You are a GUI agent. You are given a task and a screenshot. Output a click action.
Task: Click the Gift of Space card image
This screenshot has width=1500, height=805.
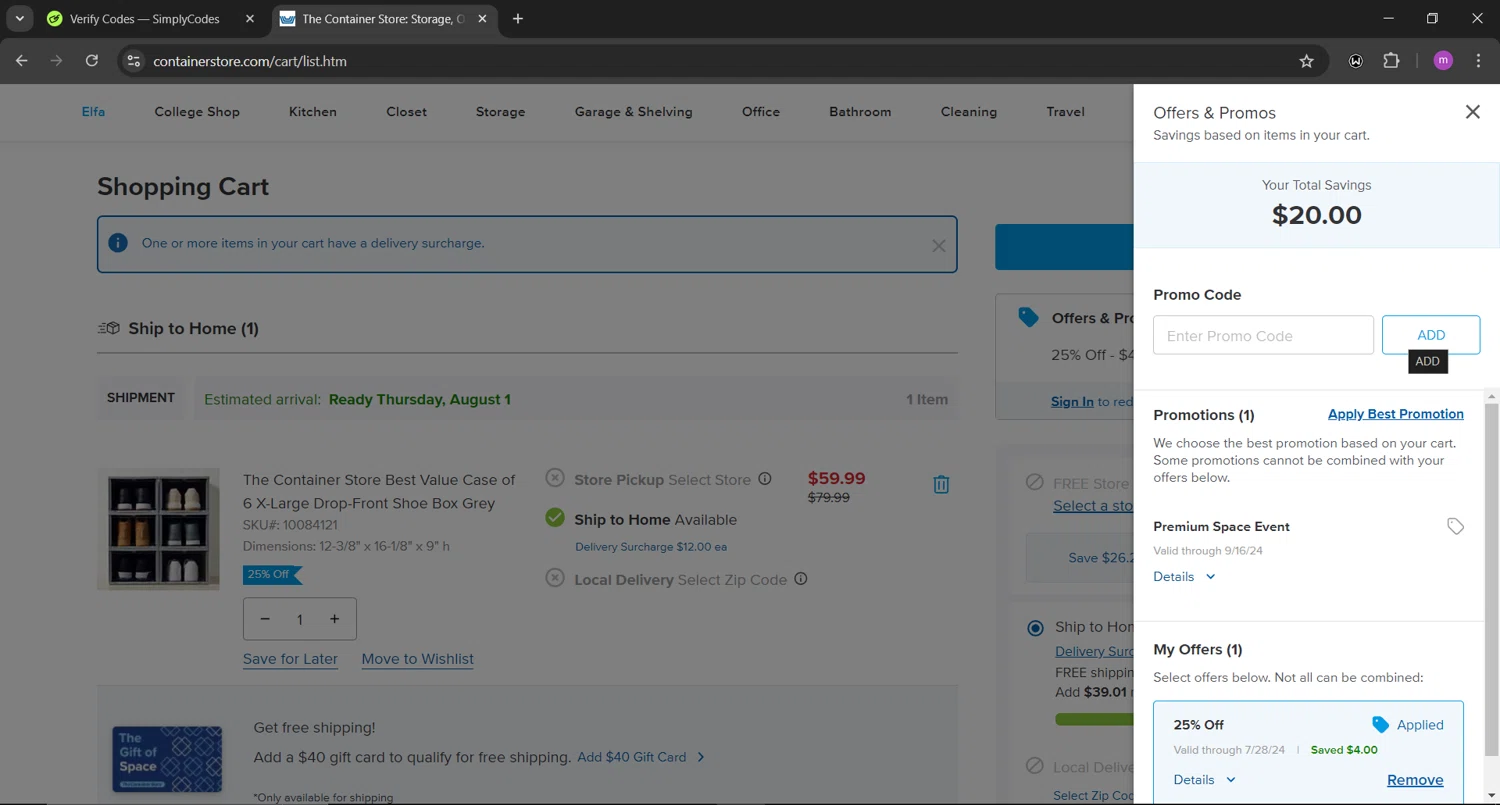[x=167, y=759]
